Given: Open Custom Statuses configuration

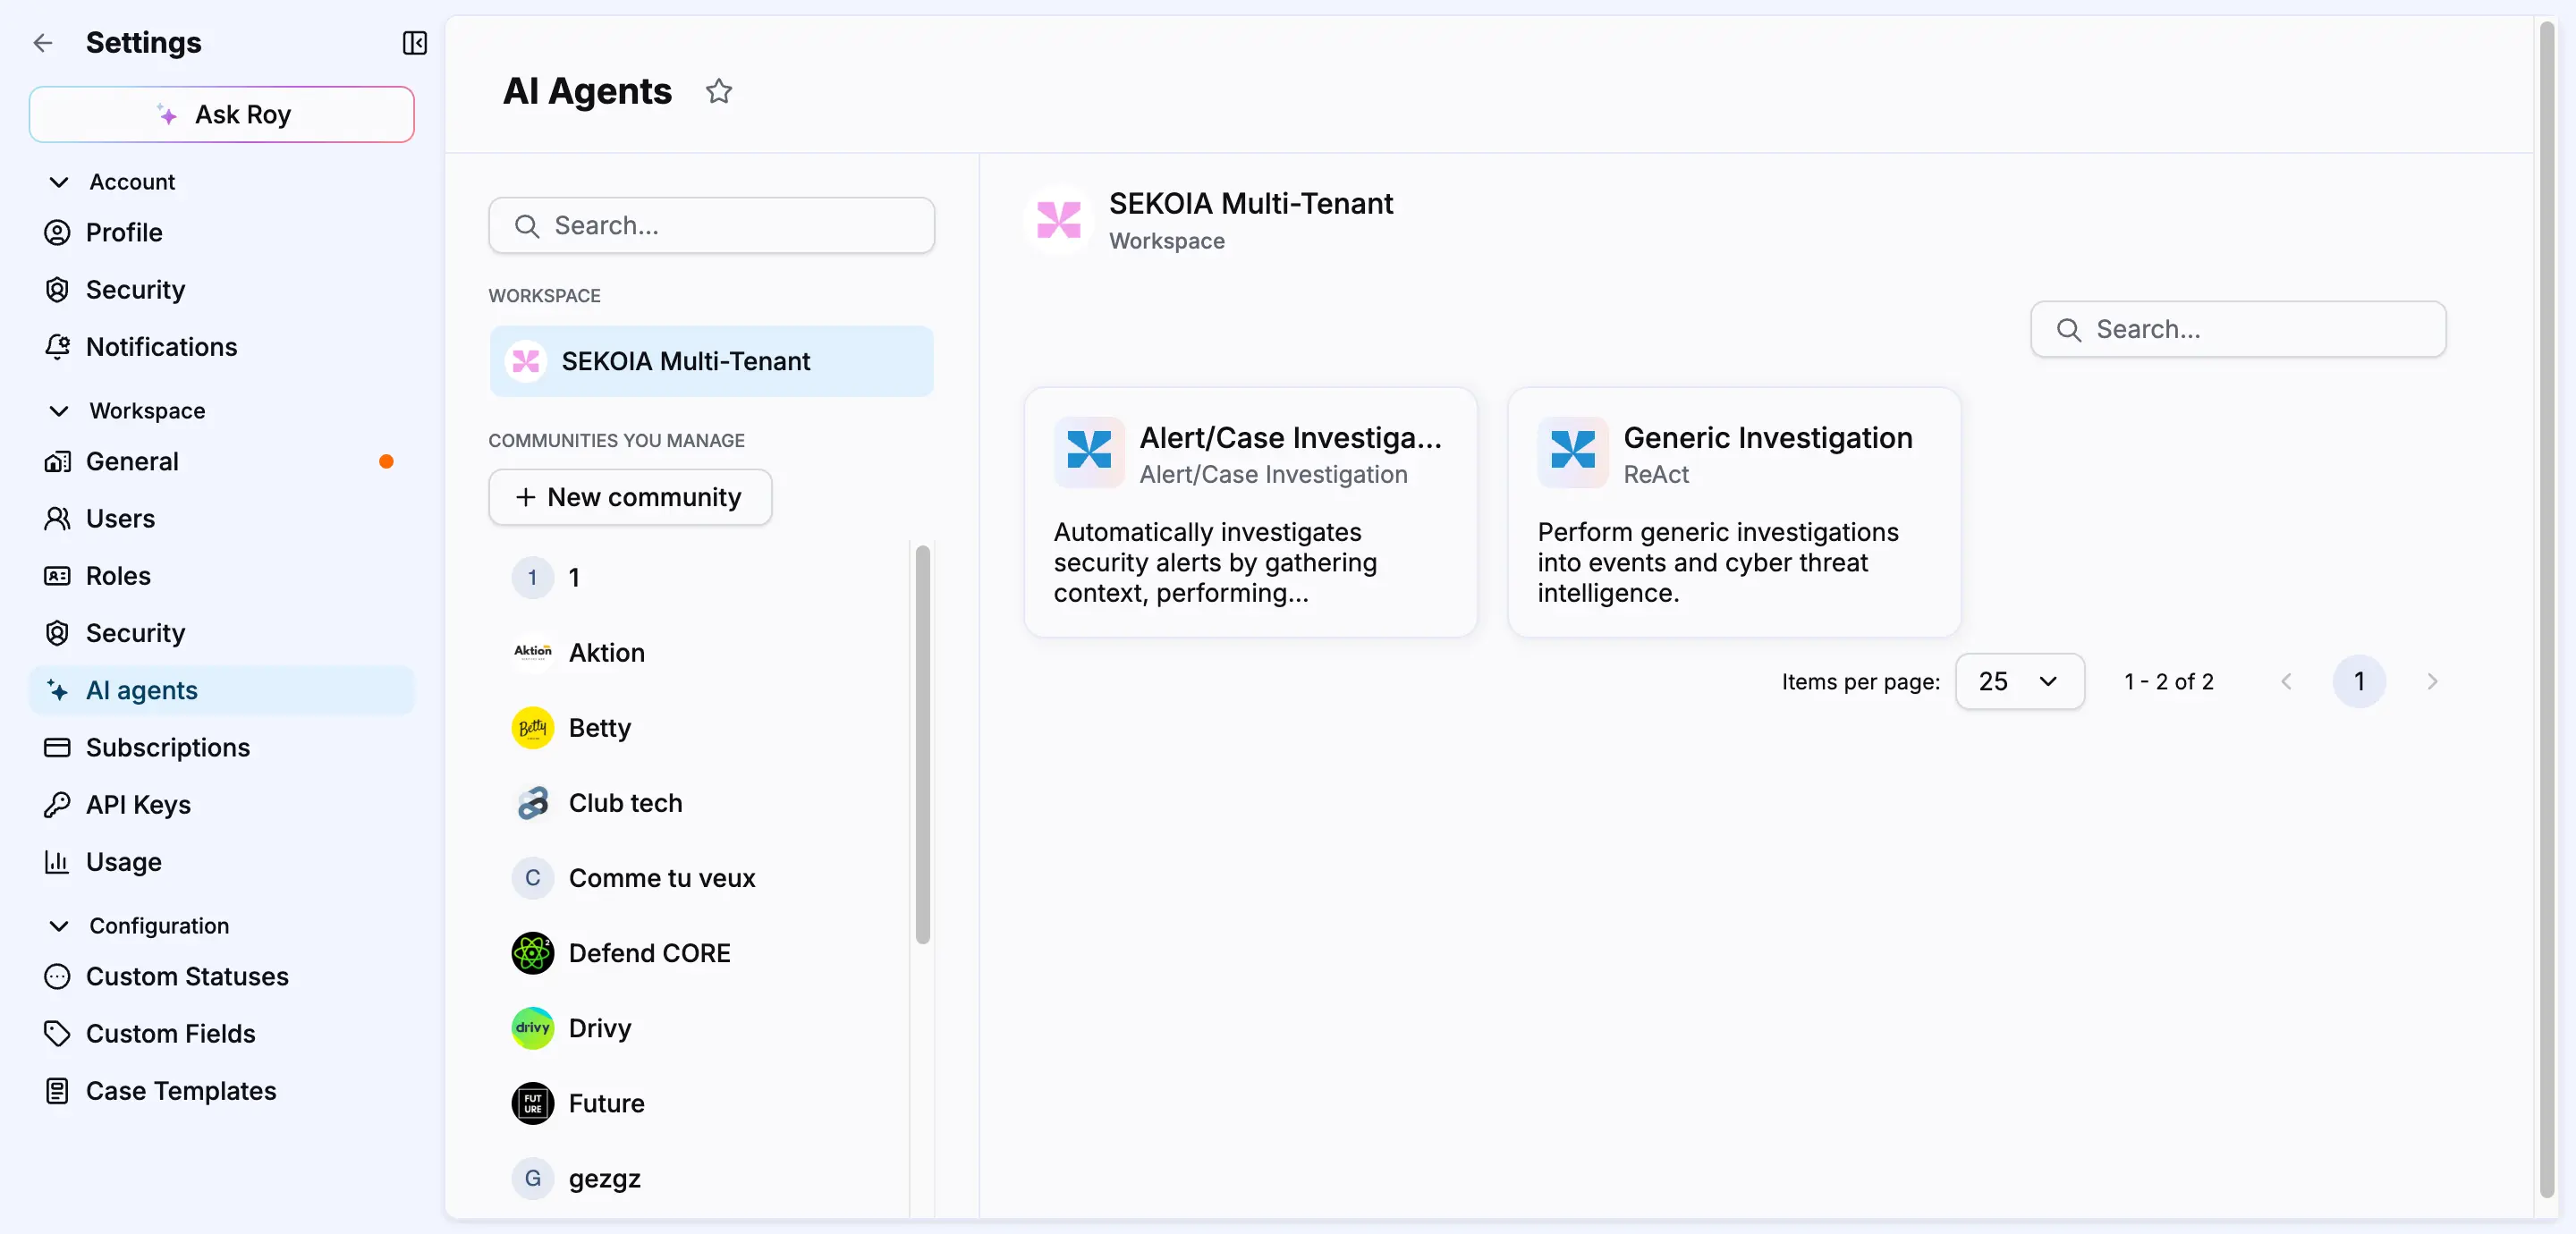Looking at the screenshot, I should 222,976.
